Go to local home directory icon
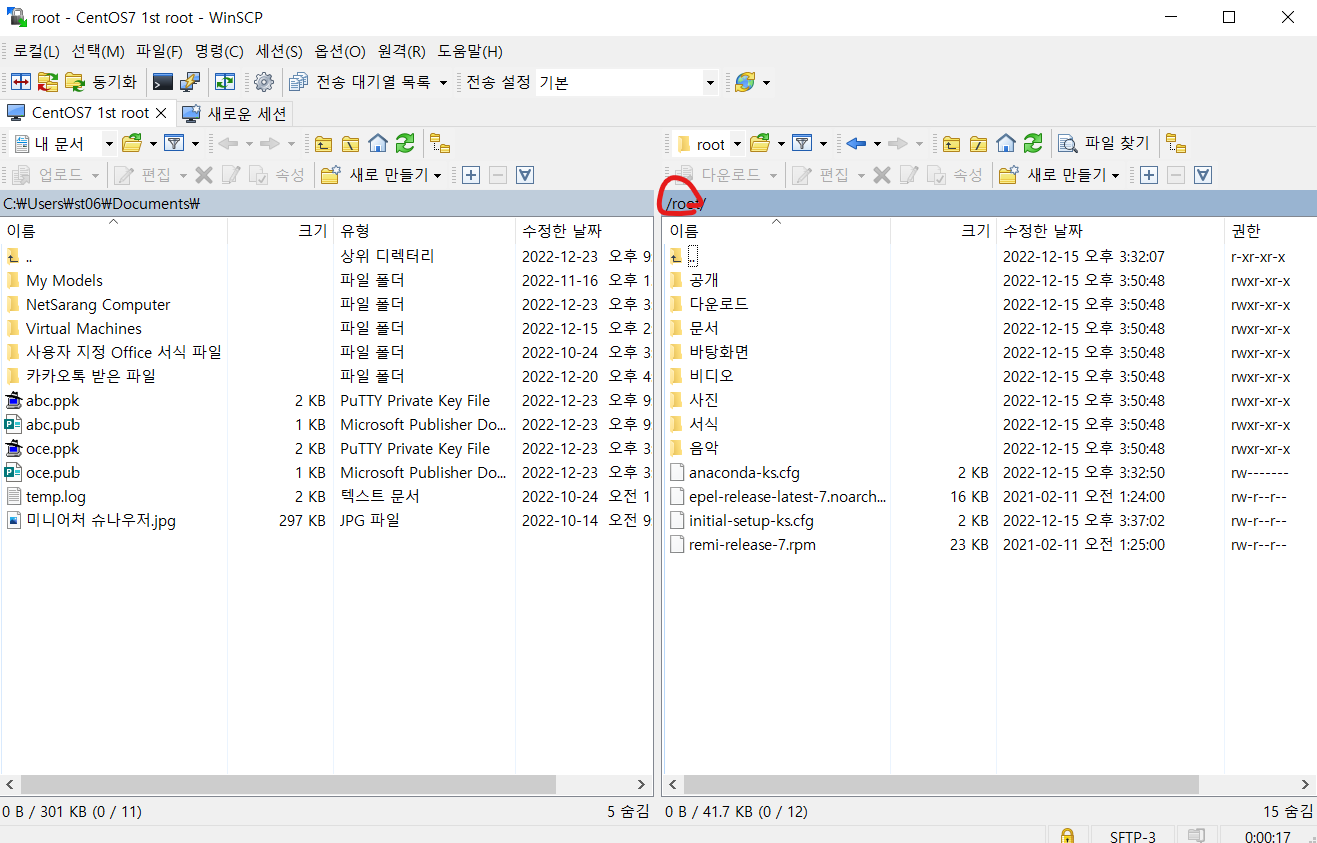 pyautogui.click(x=377, y=144)
